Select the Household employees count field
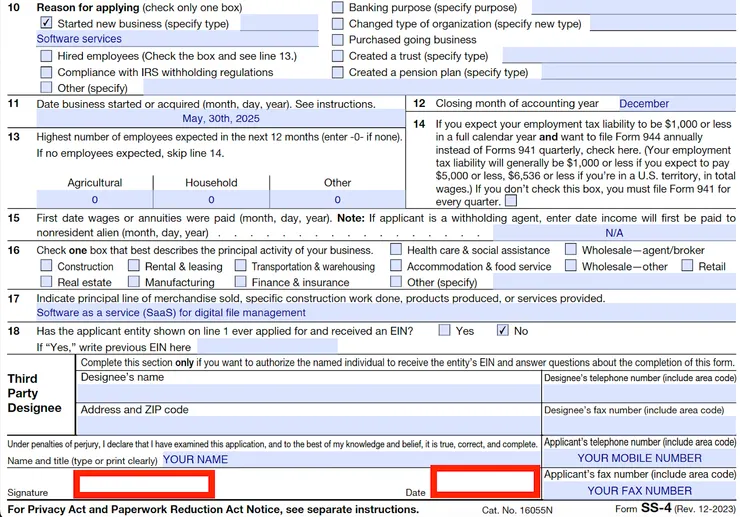Viewport: 740px width, 517px height. 211,199
